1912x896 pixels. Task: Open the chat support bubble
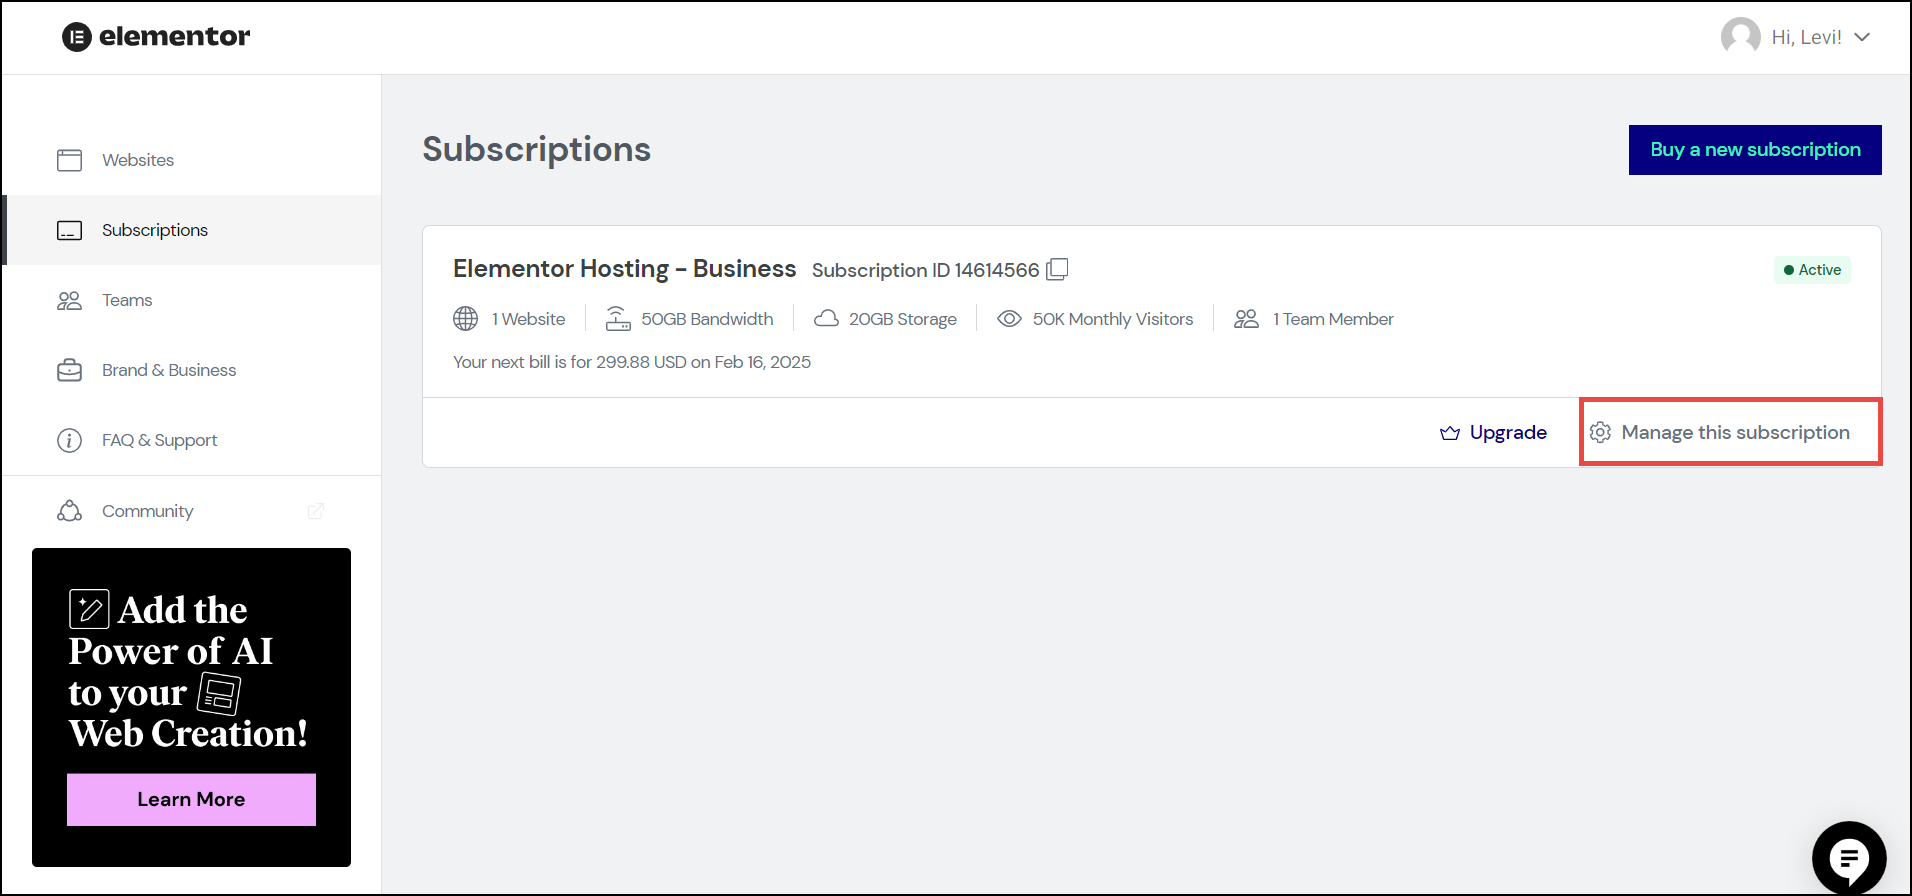click(x=1849, y=858)
